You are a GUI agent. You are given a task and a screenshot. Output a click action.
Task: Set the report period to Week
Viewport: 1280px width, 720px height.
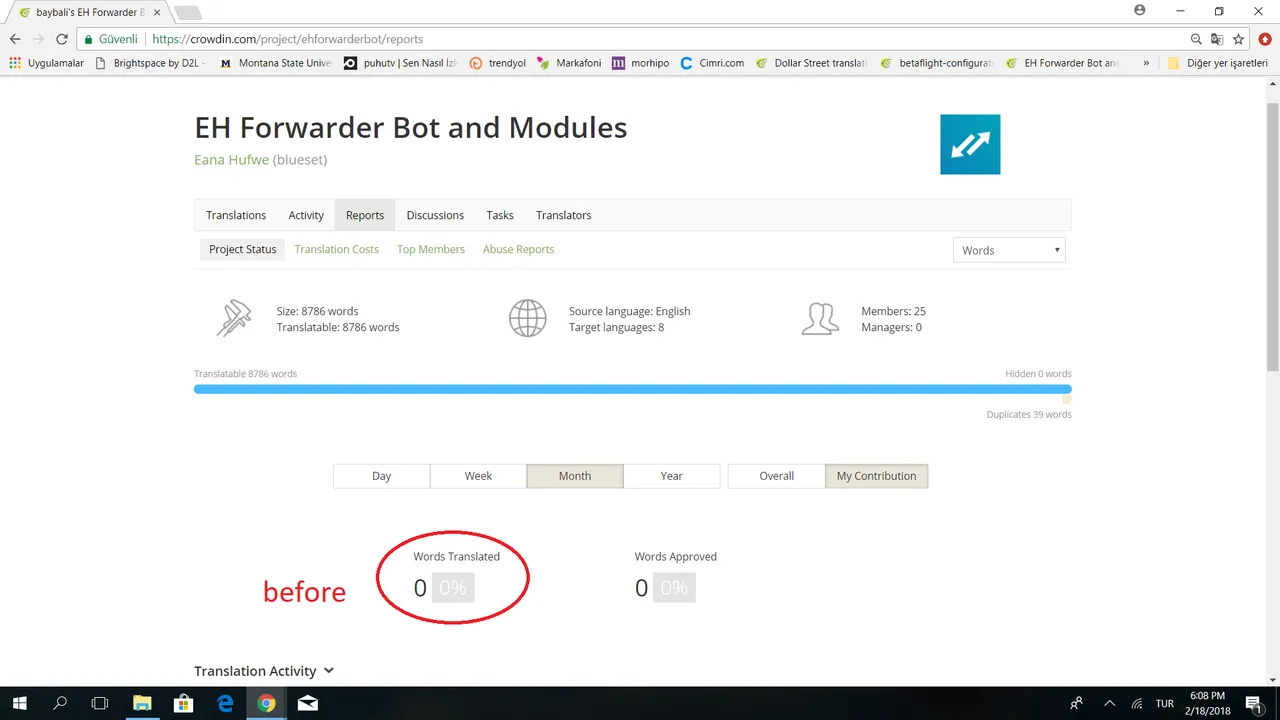pyautogui.click(x=478, y=476)
